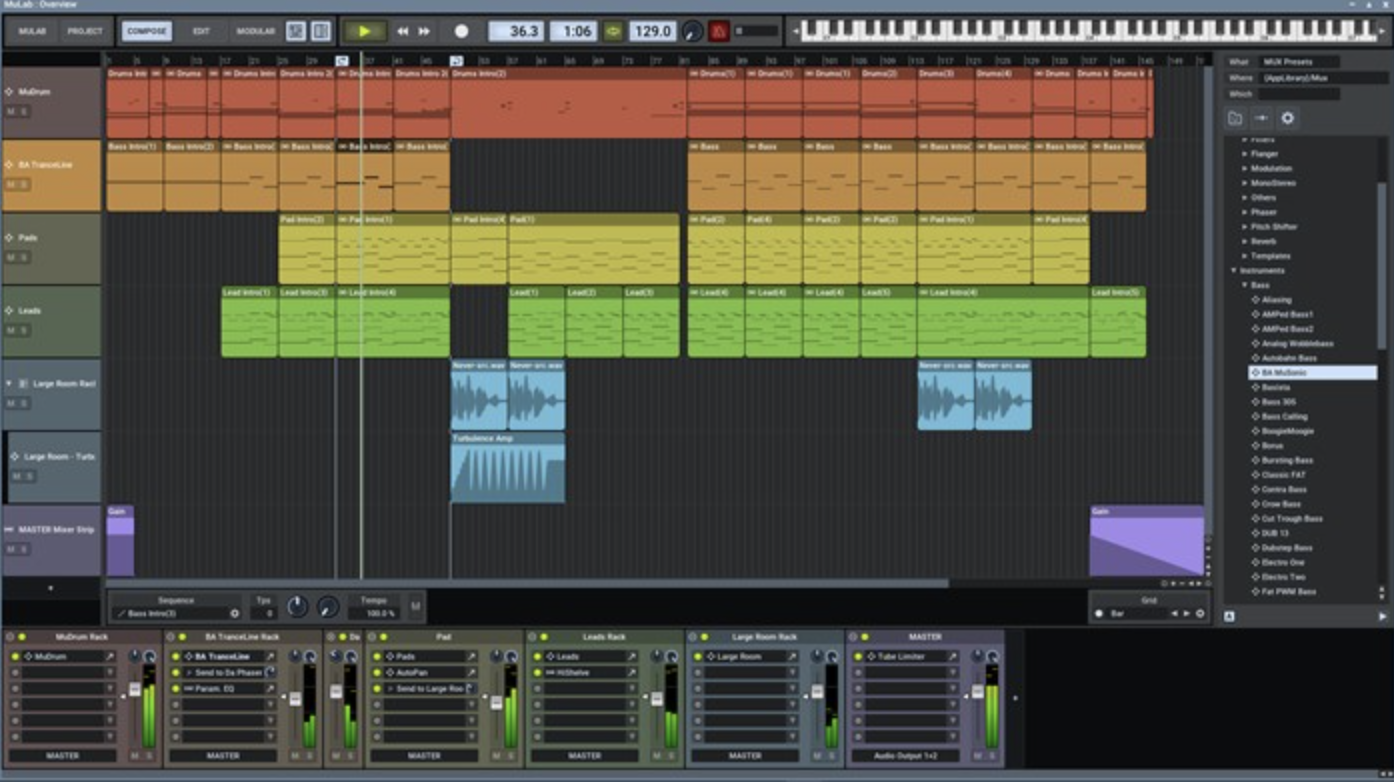Click the rewind button
1394x782 pixels.
pyautogui.click(x=403, y=32)
